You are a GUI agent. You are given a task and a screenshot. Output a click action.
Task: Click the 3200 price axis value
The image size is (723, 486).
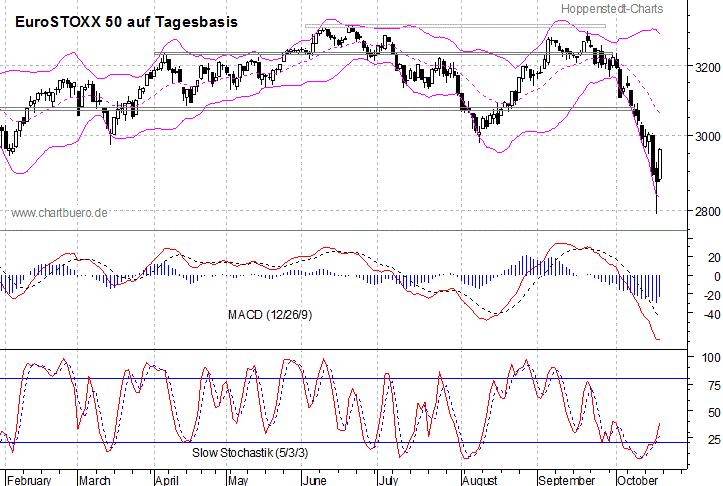707,67
